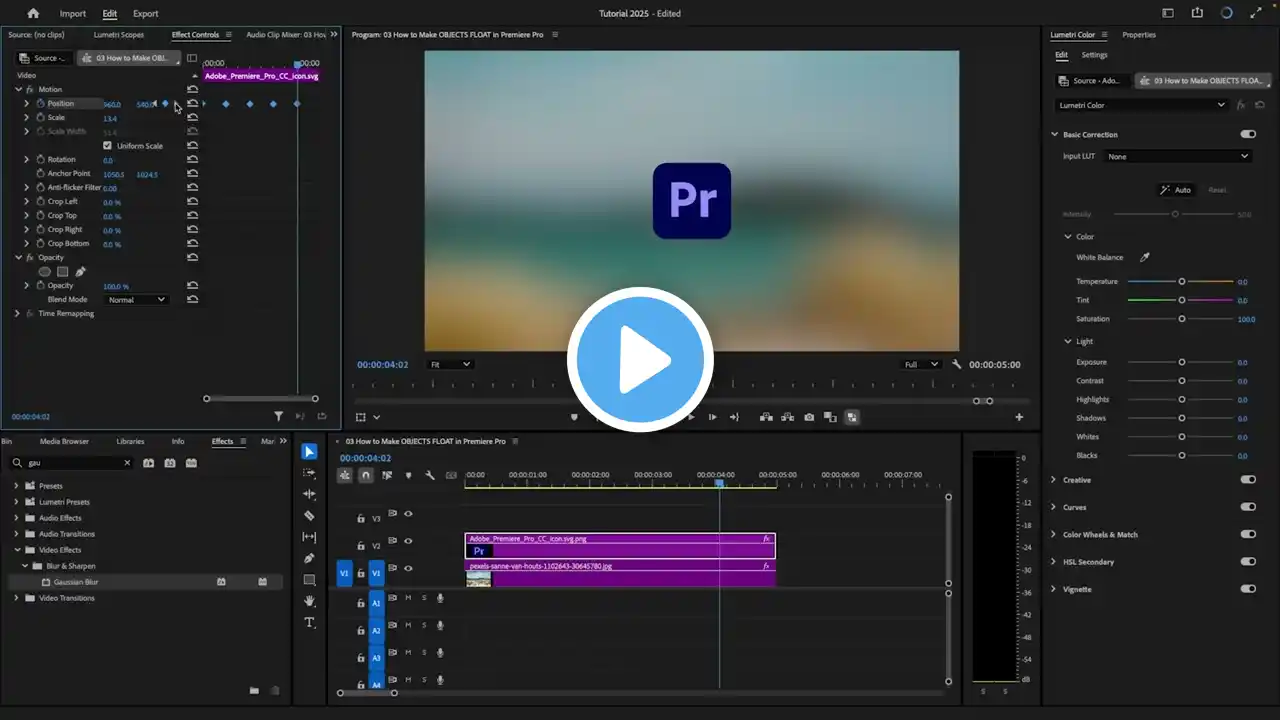Click the Export Frame camera icon
The width and height of the screenshot is (1280, 720).
point(809,417)
